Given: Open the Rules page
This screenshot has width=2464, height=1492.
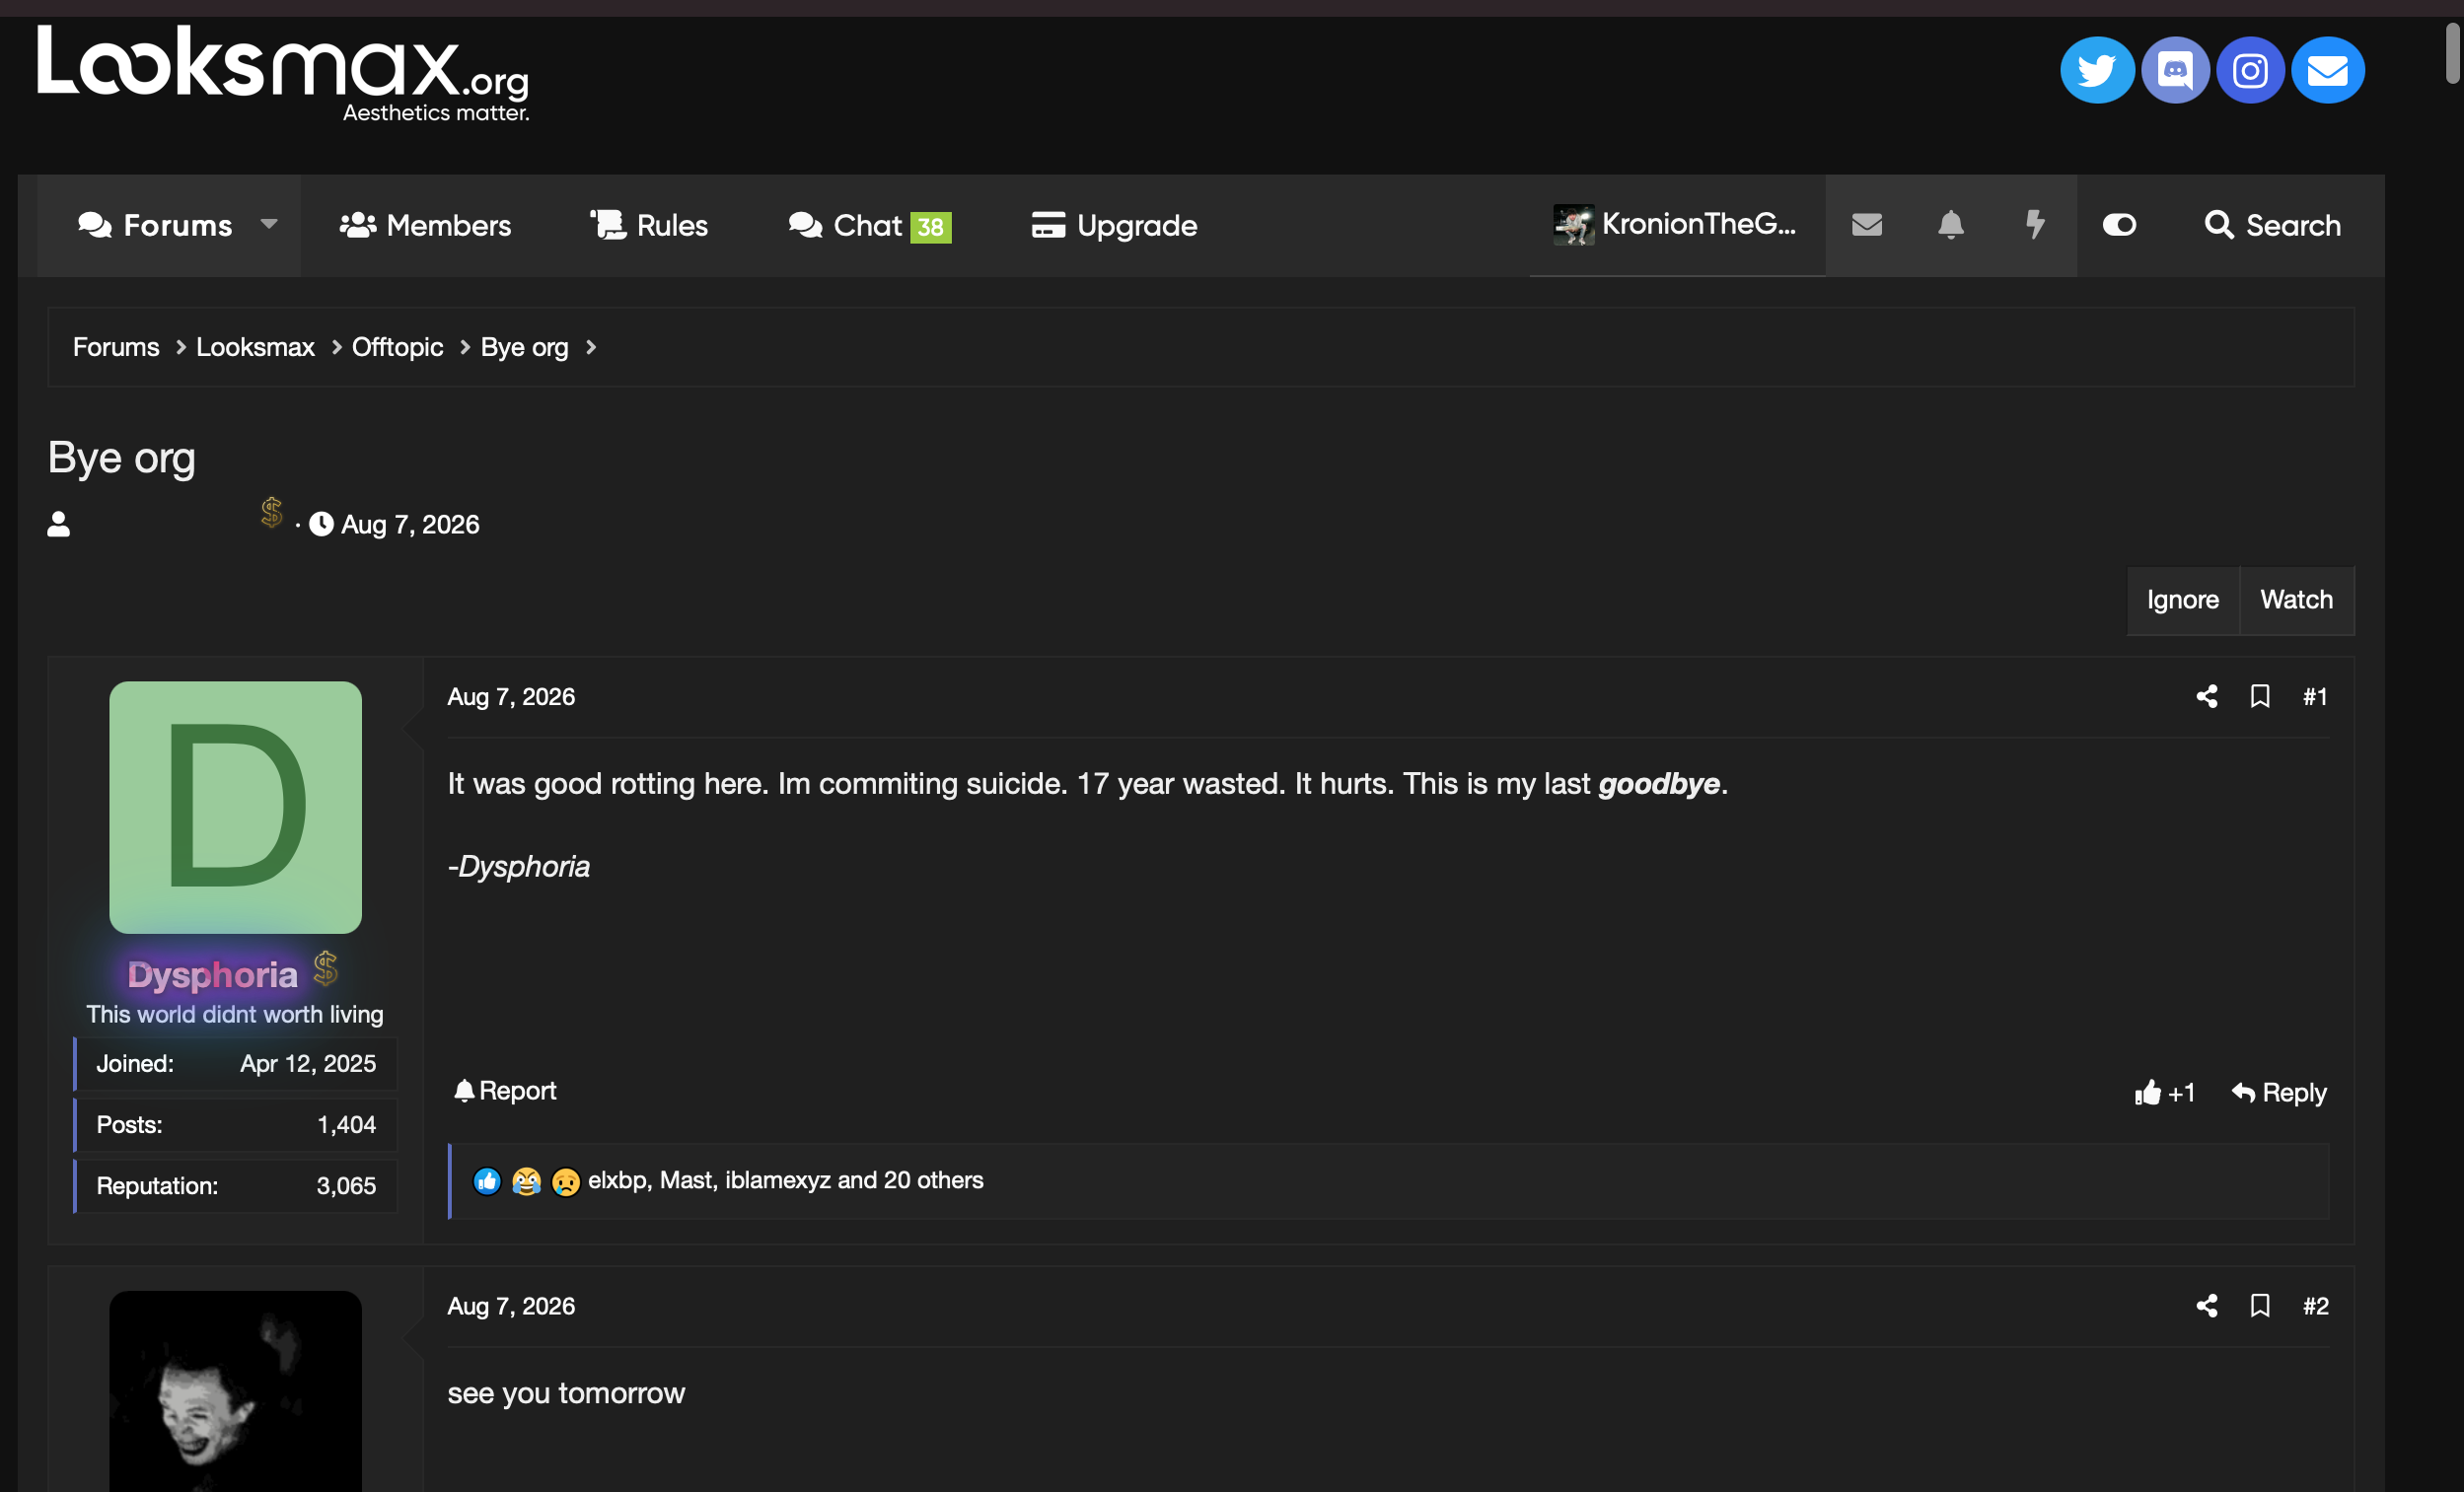Looking at the screenshot, I should [x=648, y=225].
